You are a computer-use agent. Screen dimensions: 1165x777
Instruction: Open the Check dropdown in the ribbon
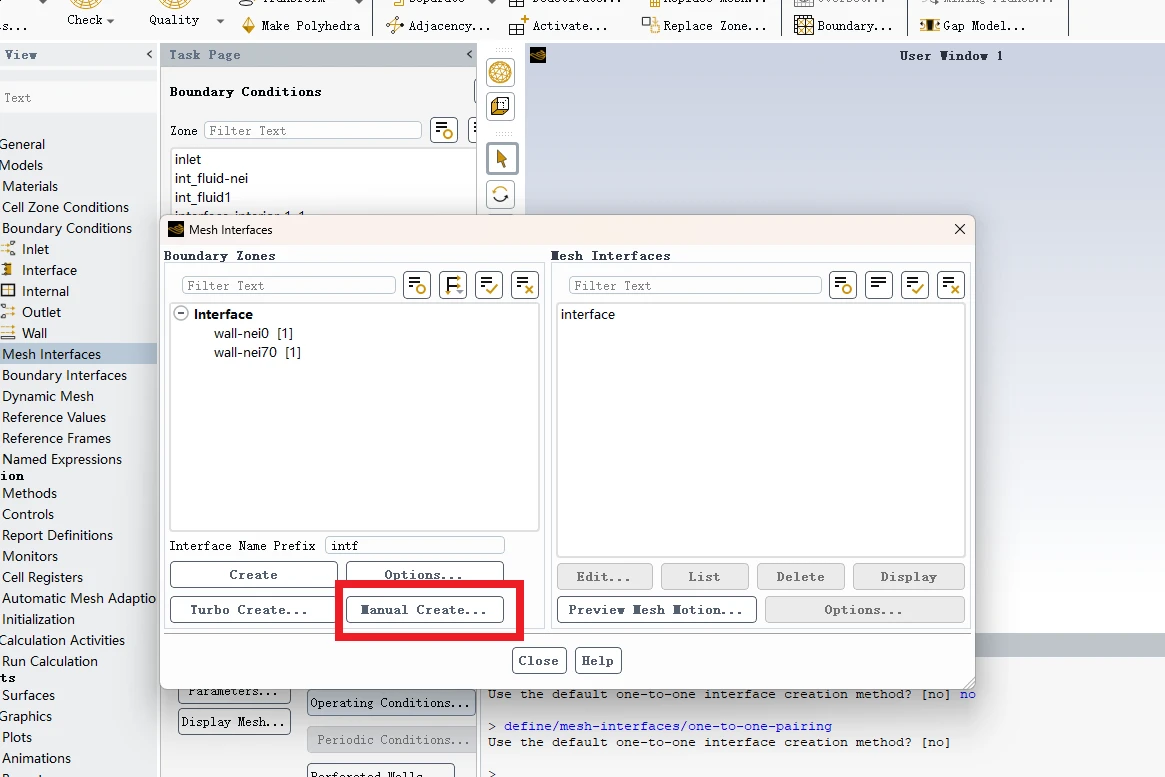tap(90, 20)
